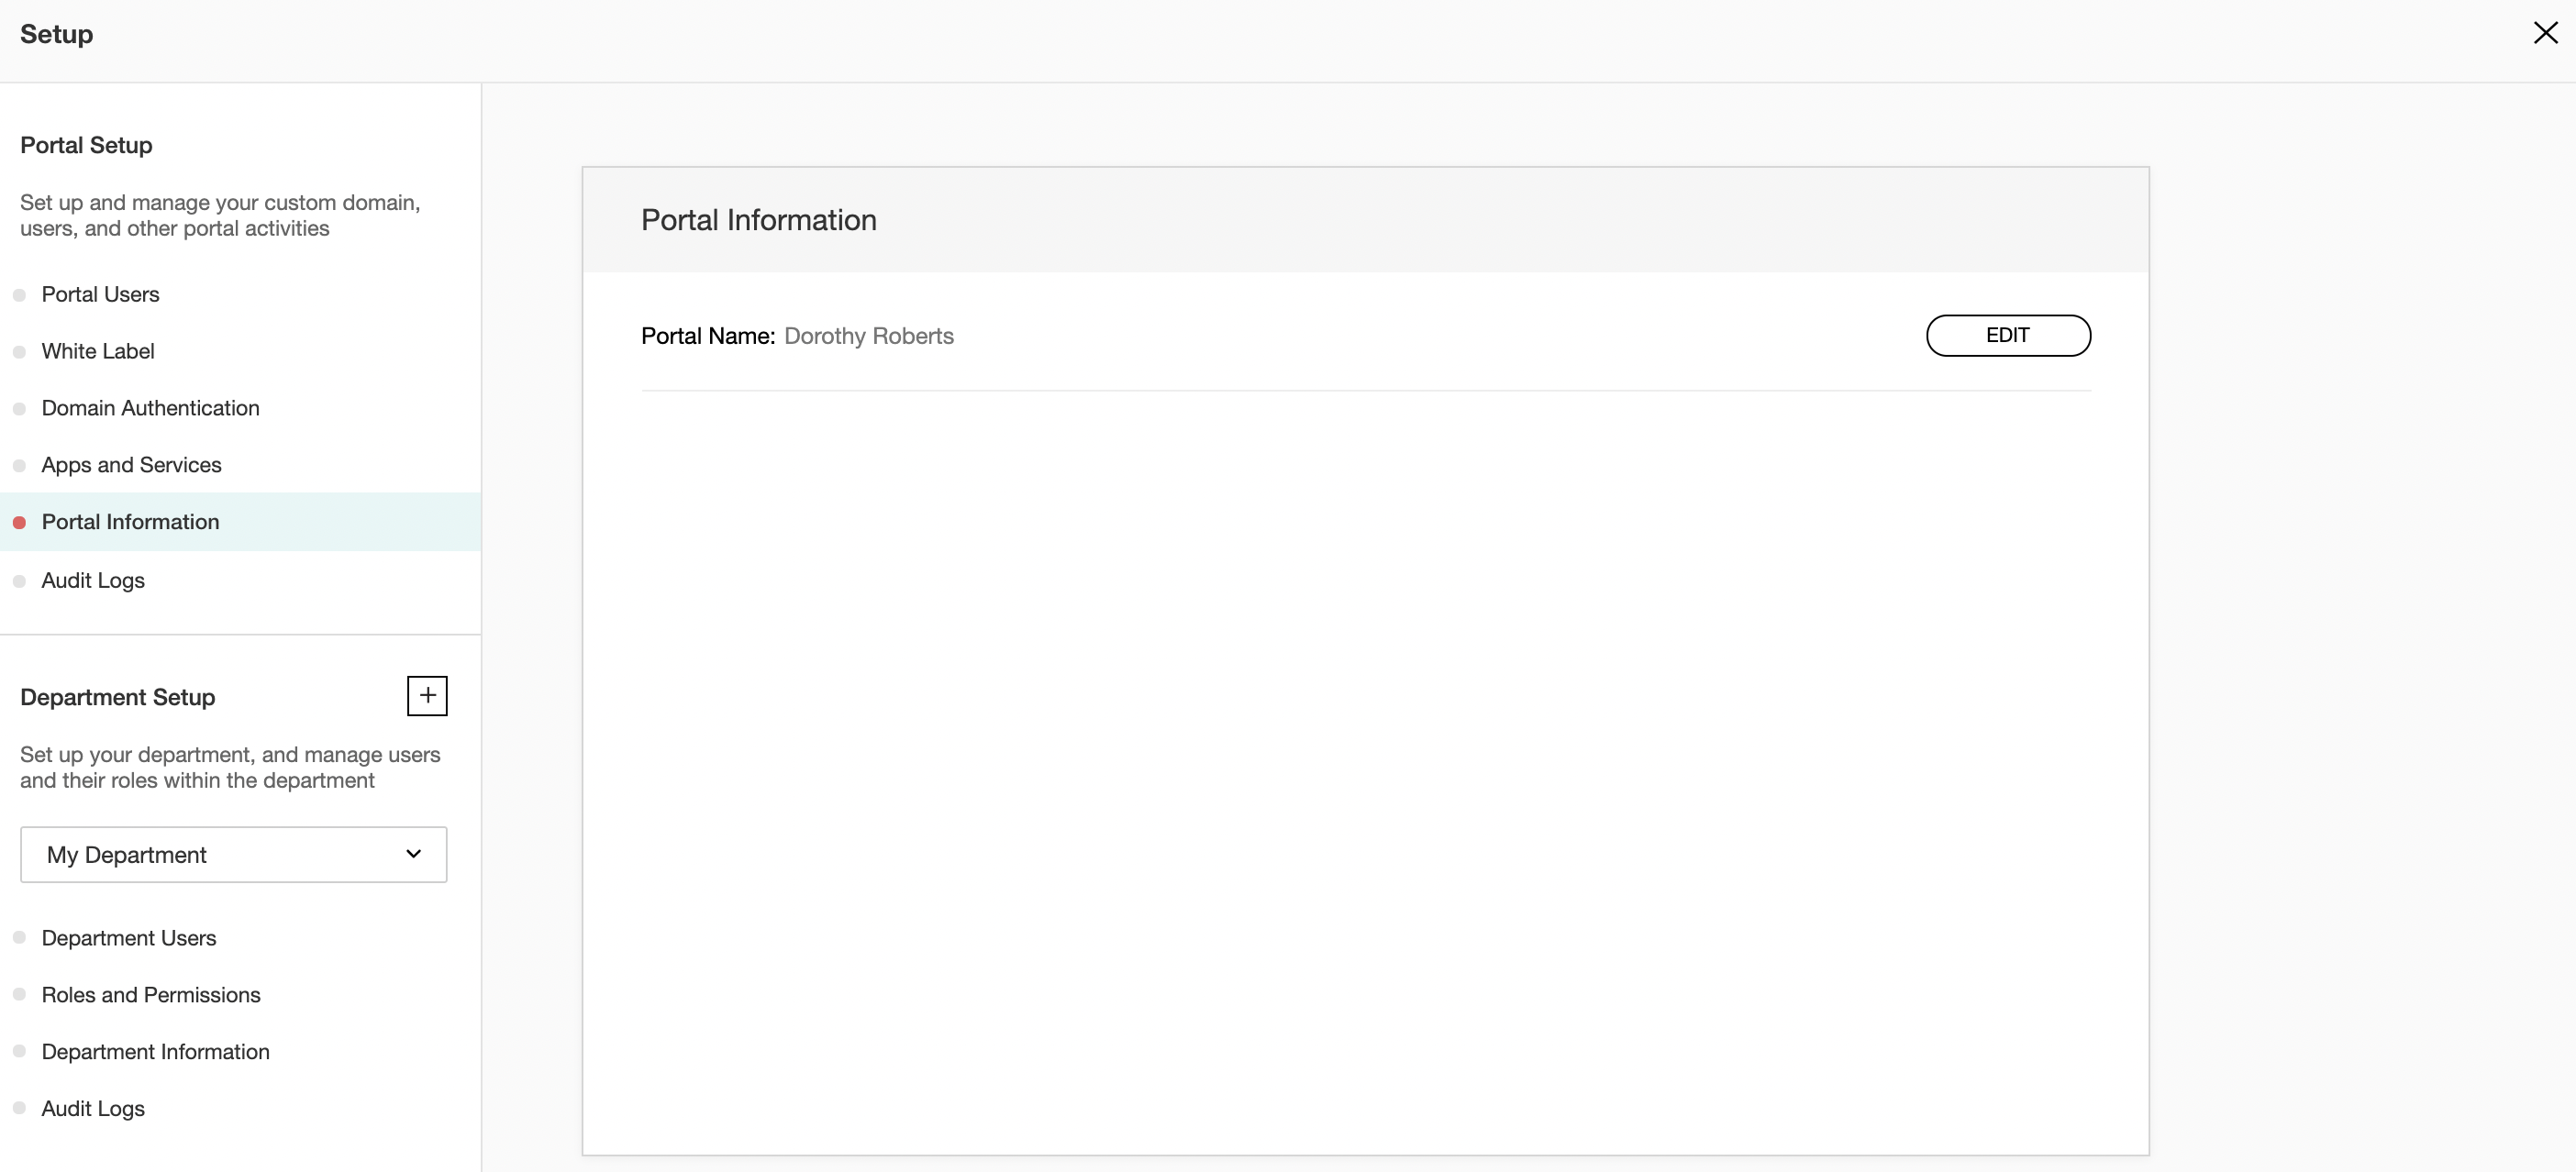The height and width of the screenshot is (1172, 2576).
Task: Click the chevron arrow in My Department dropdown
Action: (x=413, y=854)
